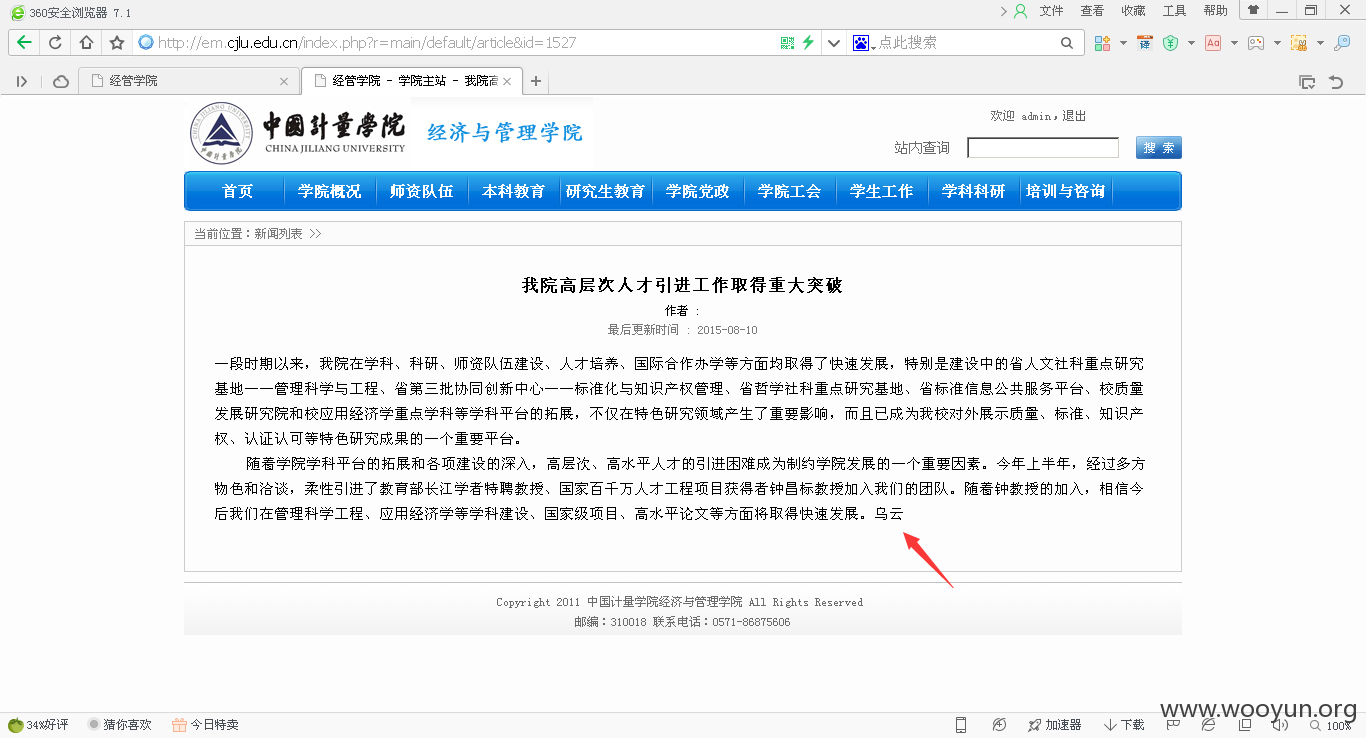Viewport: 1366px width, 738px height.
Task: Open the 工具 menu
Action: point(1174,11)
